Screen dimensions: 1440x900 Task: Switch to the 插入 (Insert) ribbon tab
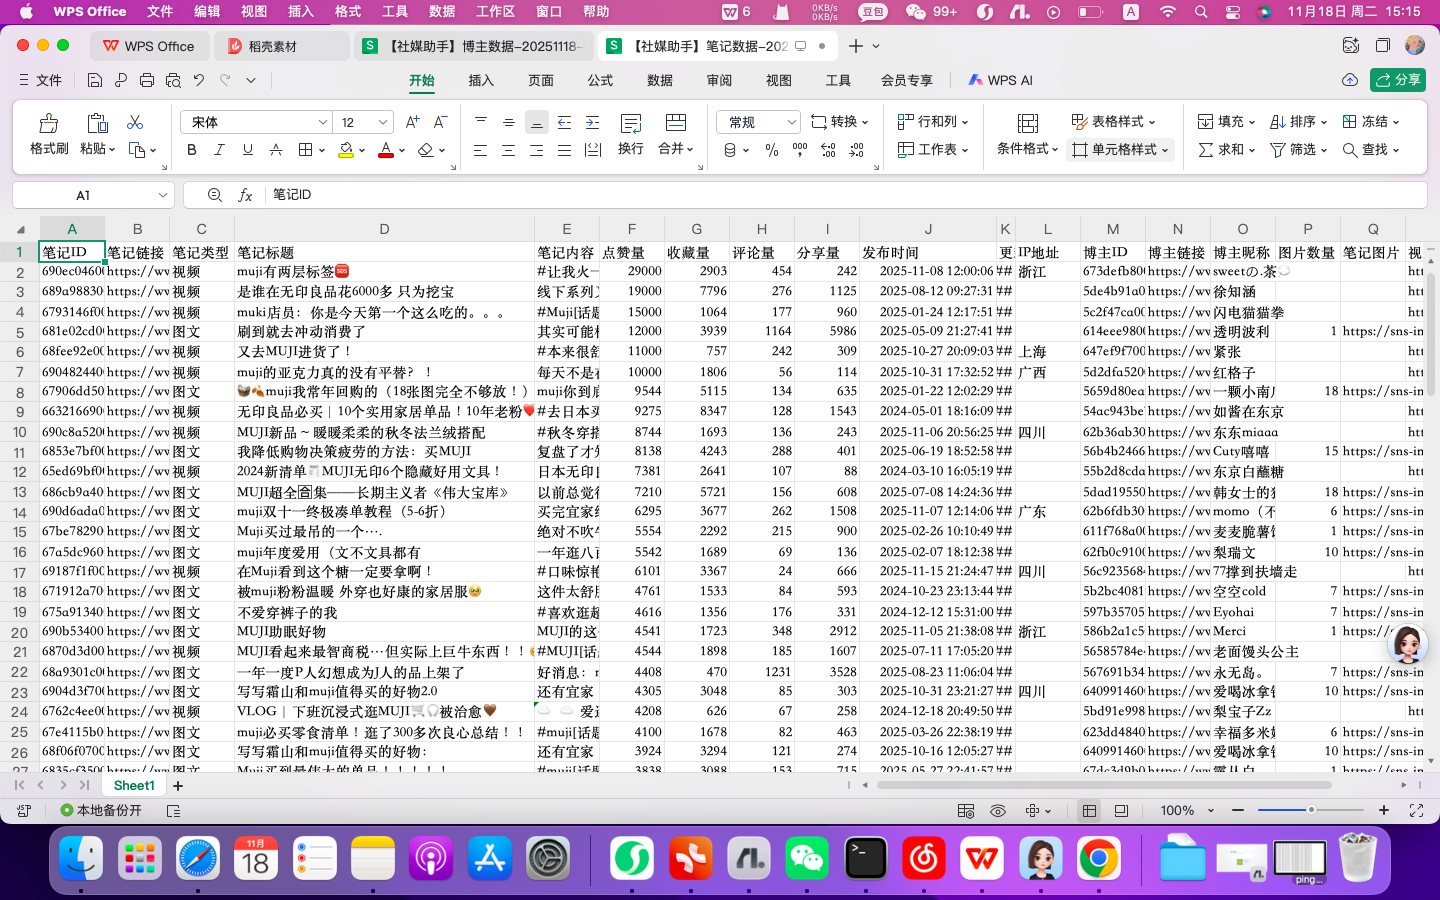pyautogui.click(x=481, y=80)
